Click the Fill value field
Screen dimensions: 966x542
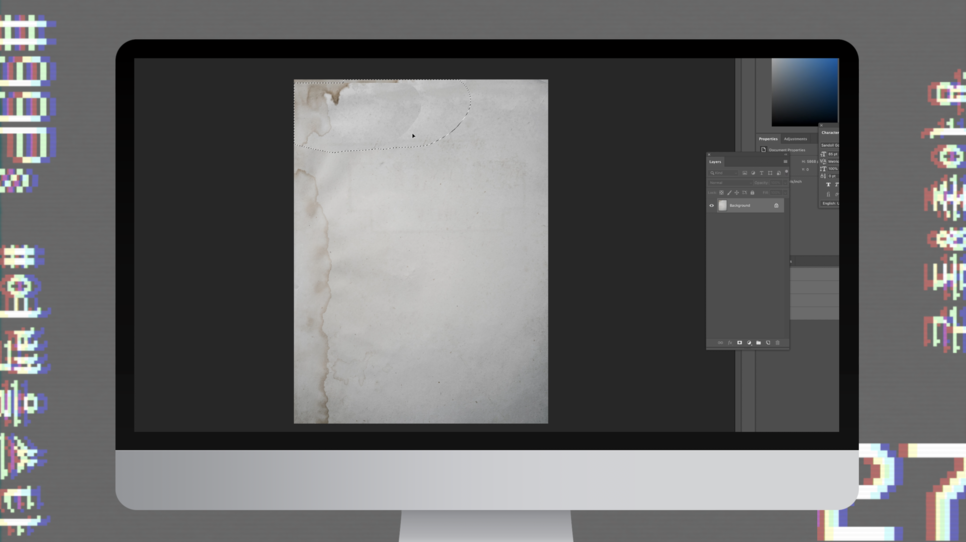pos(776,193)
